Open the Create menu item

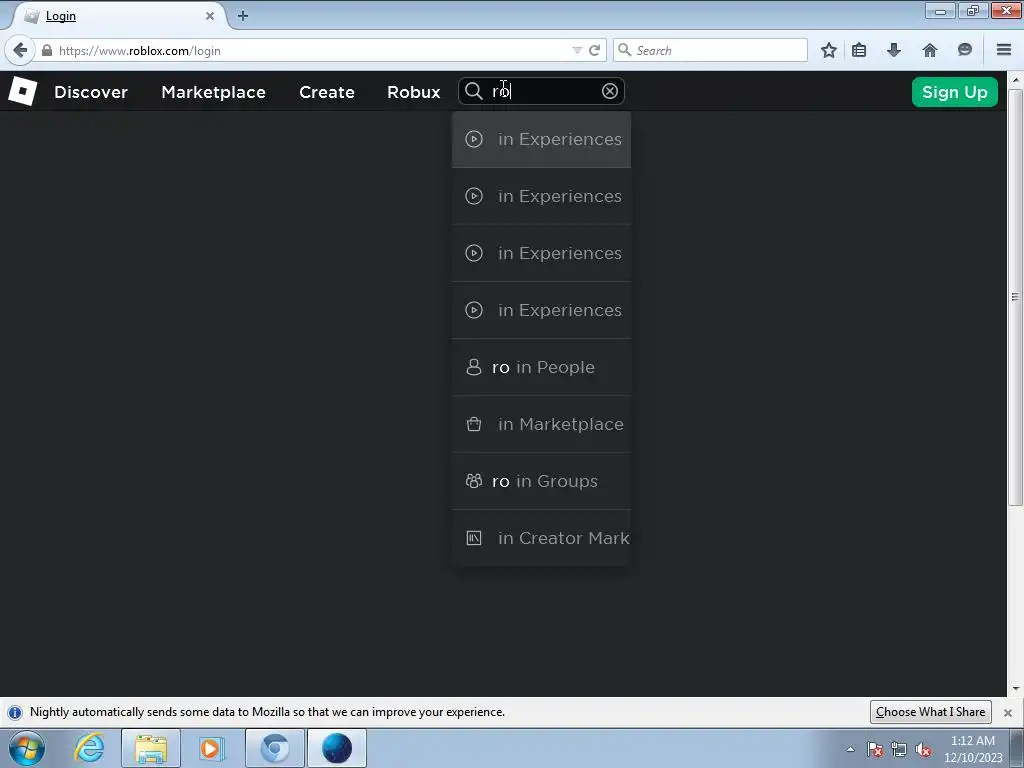tap(327, 92)
